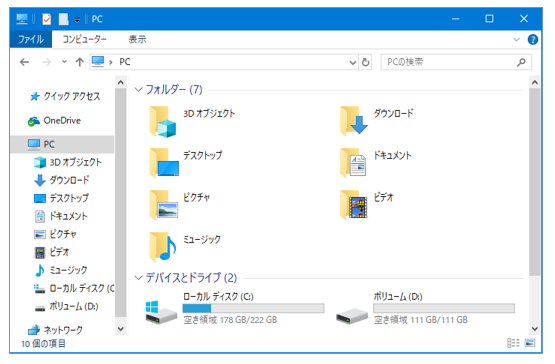
Task: Click the C: drive usage bar
Action: point(253,308)
